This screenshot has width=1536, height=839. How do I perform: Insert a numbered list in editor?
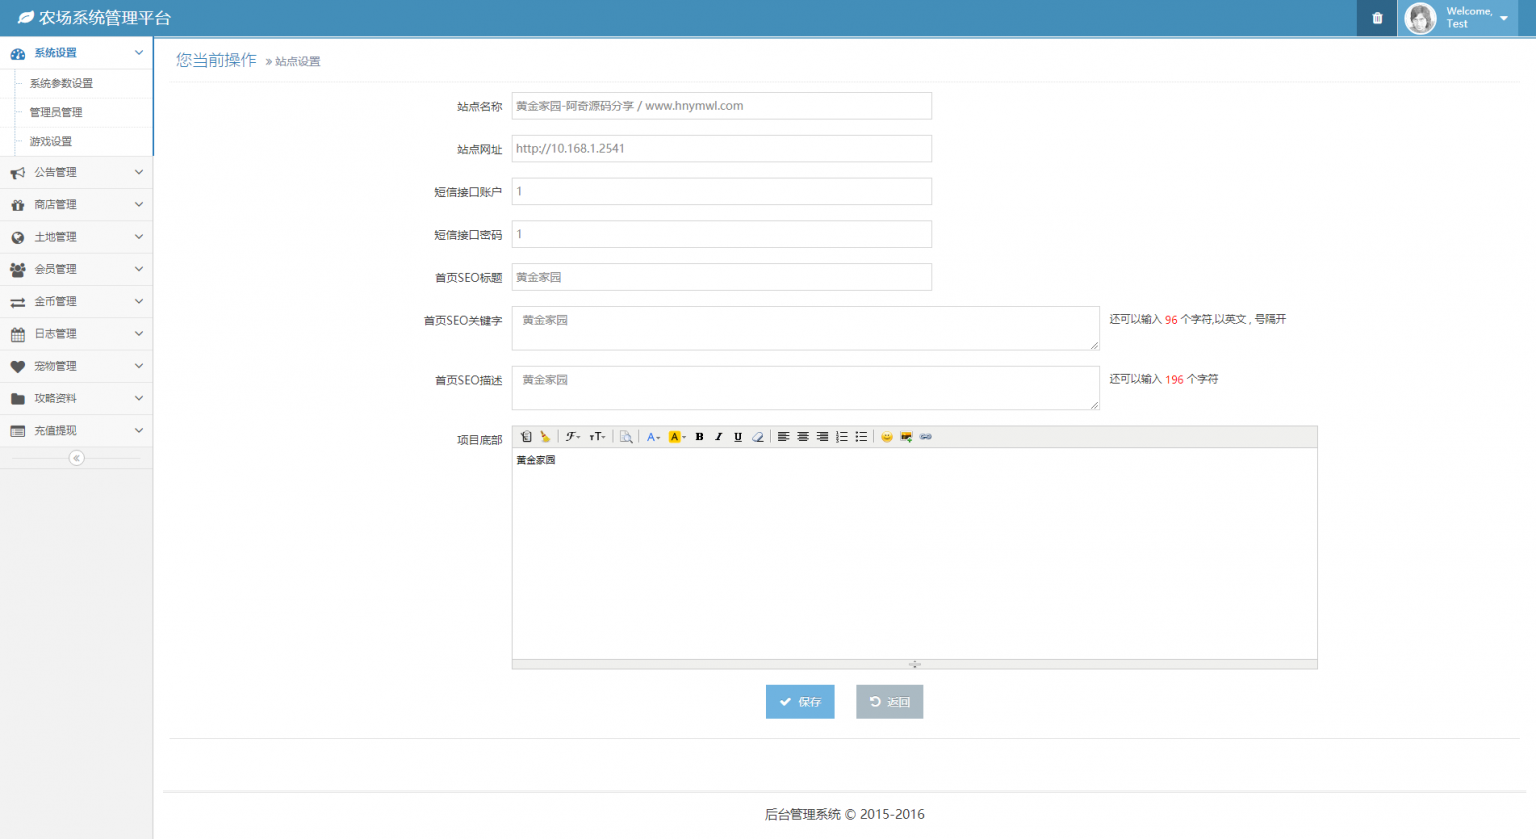pyautogui.click(x=842, y=437)
